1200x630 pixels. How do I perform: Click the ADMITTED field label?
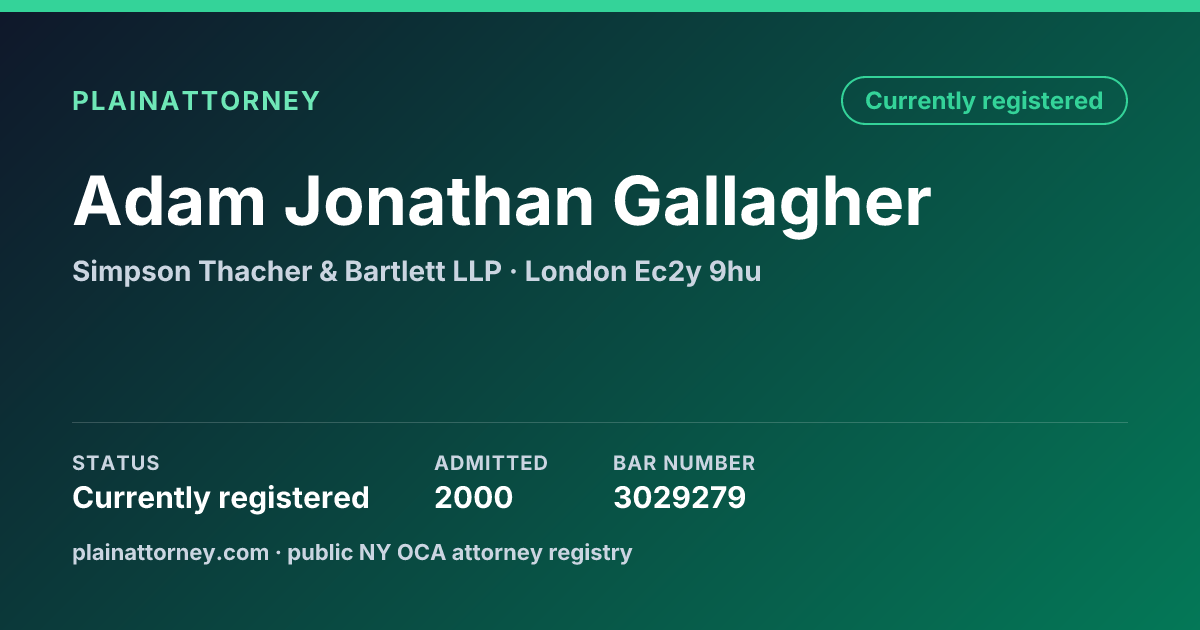tap(491, 463)
